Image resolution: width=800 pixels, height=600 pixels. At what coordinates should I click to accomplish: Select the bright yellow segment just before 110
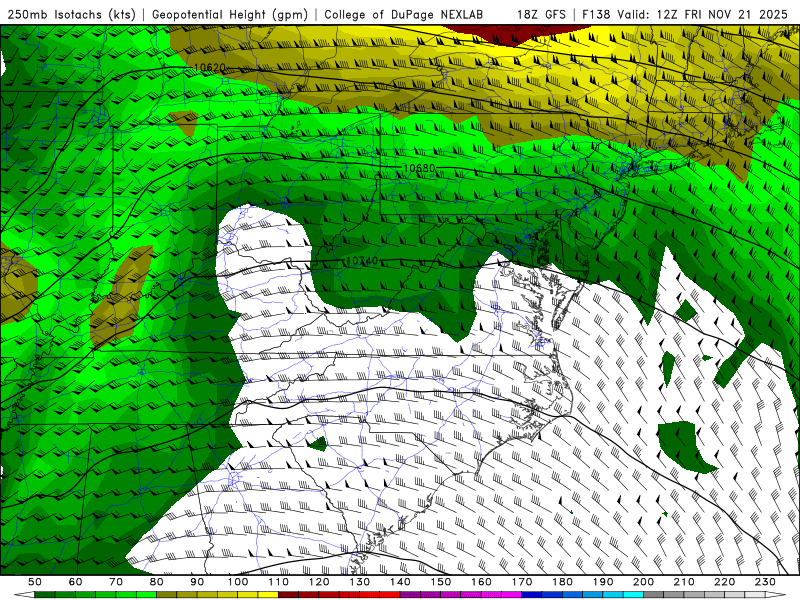point(268,595)
